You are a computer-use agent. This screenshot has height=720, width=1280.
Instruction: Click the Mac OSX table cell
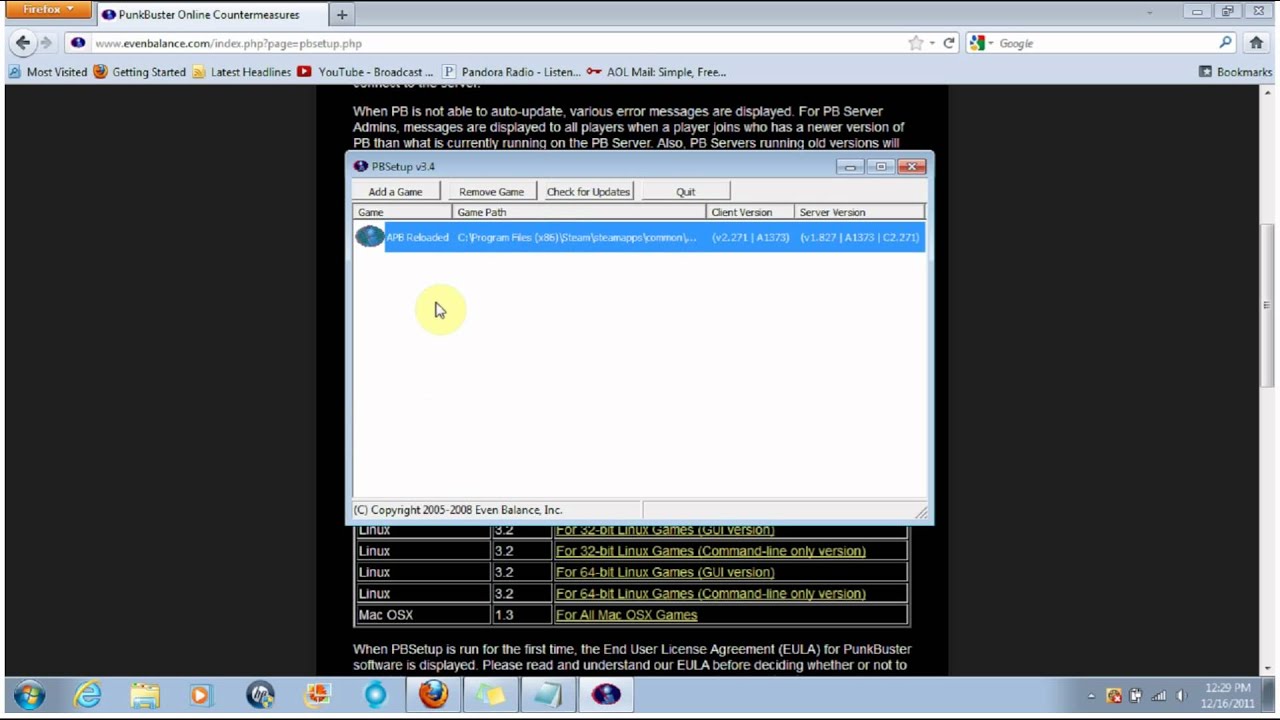[423, 615]
